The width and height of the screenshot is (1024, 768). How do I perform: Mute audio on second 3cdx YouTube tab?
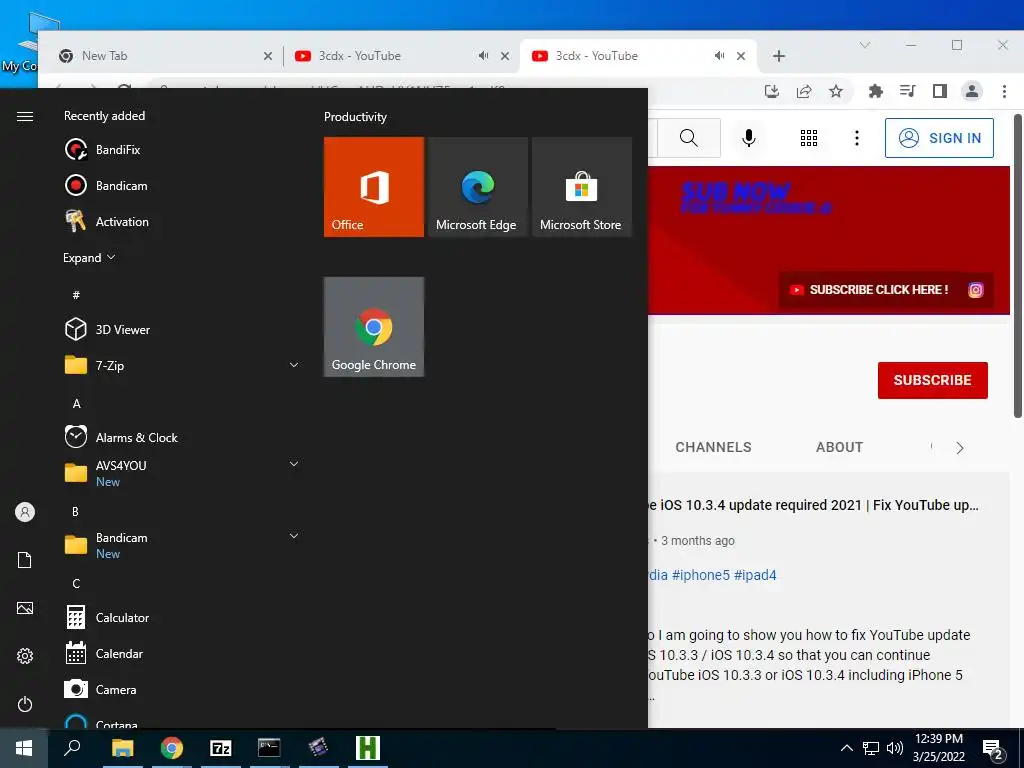click(483, 56)
